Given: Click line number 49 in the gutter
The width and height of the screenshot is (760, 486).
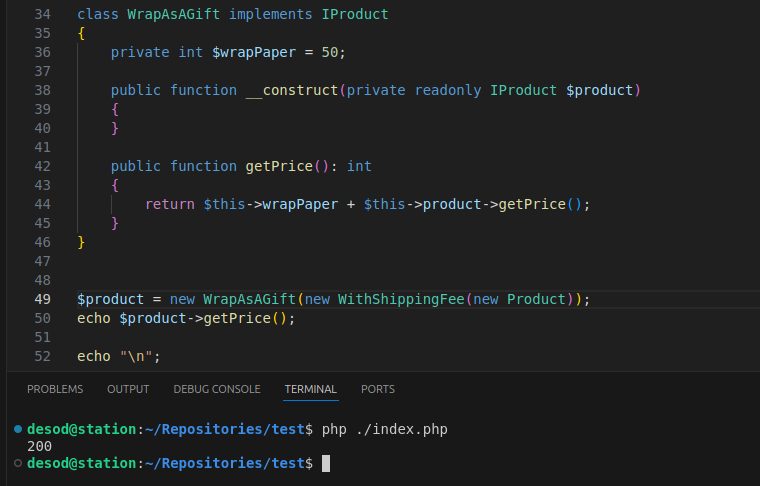Looking at the screenshot, I should click(x=42, y=299).
